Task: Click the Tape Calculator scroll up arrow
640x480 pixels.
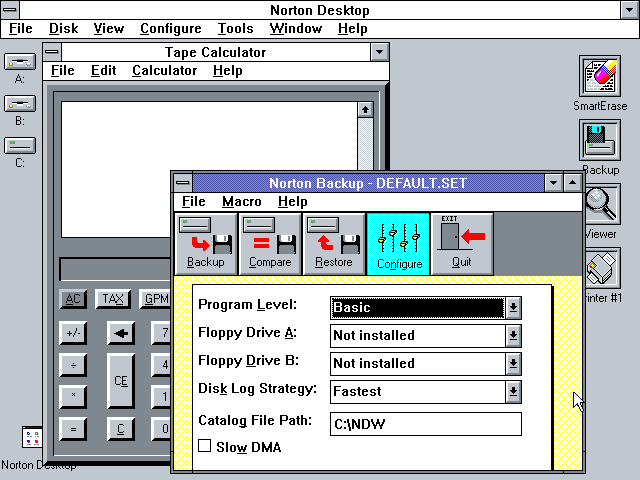Action: (x=365, y=110)
